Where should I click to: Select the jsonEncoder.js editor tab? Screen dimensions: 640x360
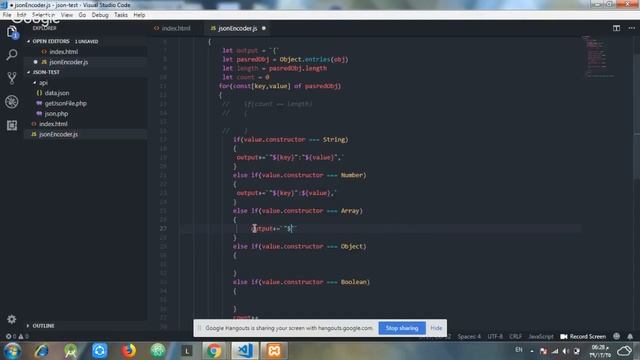tap(238, 28)
